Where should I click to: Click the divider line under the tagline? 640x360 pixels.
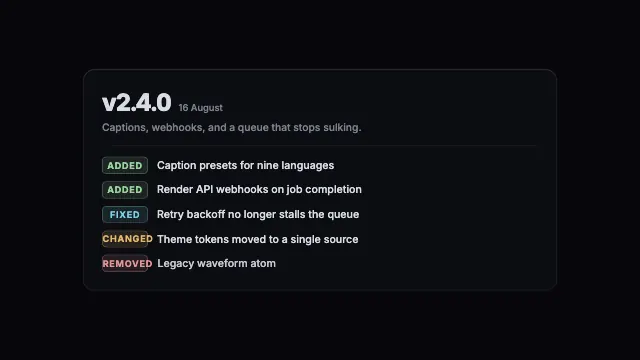(x=324, y=145)
